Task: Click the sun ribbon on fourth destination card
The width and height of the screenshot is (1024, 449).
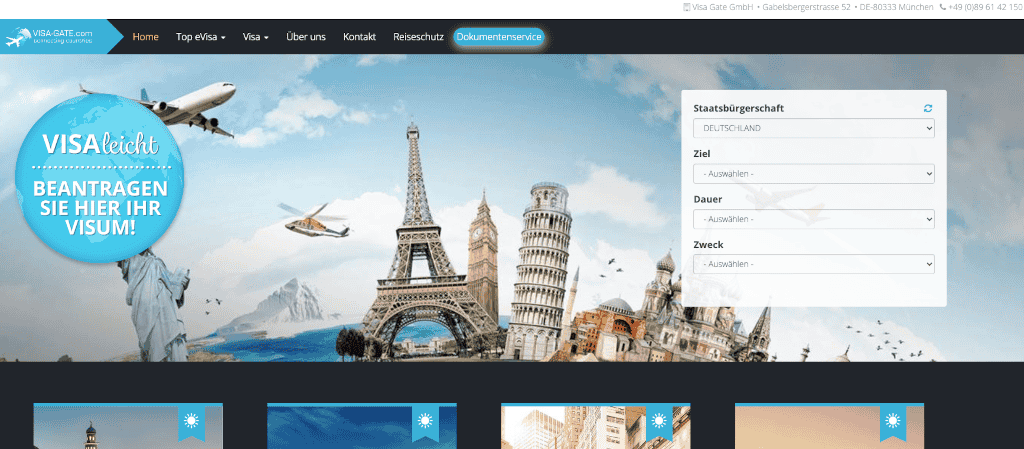Action: [x=893, y=421]
